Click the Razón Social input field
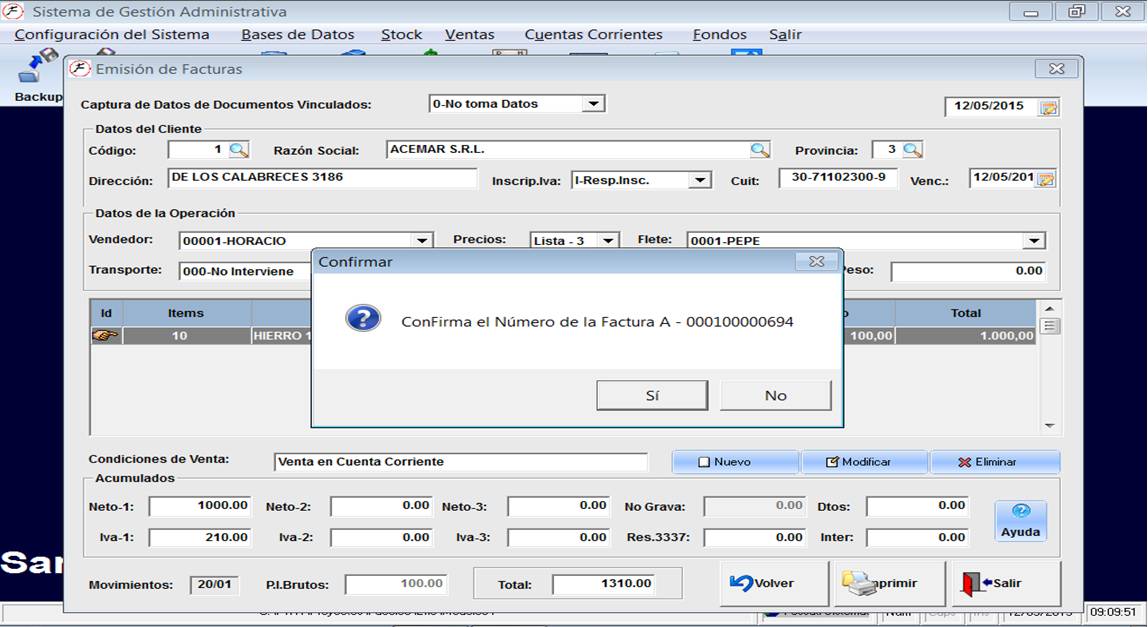This screenshot has width=1148, height=627. (568, 149)
